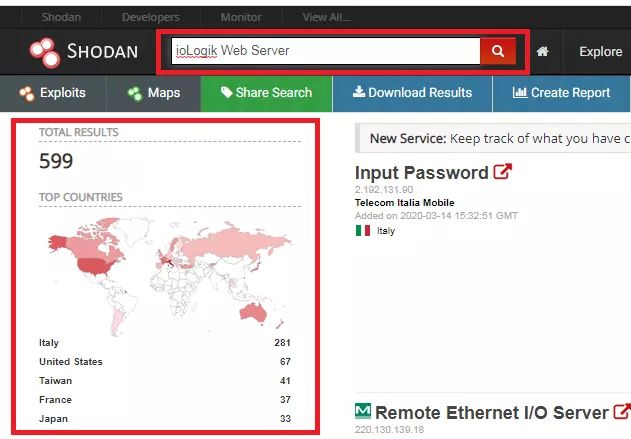This screenshot has height=439, width=631.
Task: Click Telecom Italia Mobile organization
Action: (x=404, y=202)
